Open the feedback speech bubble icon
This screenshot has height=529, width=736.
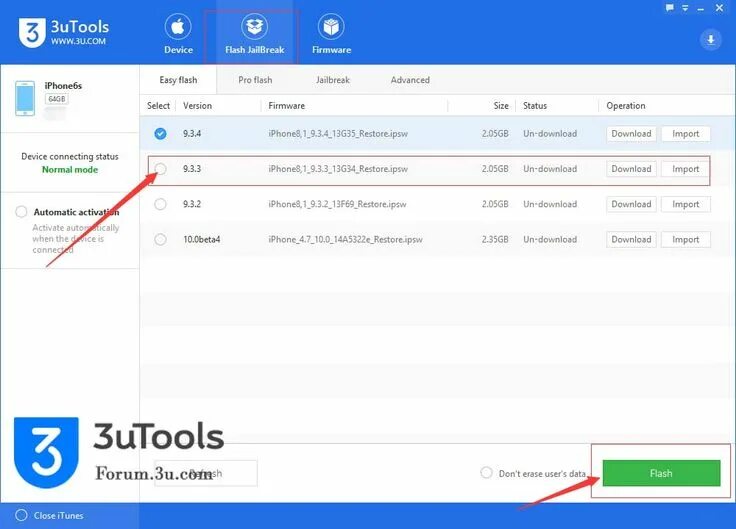point(669,8)
